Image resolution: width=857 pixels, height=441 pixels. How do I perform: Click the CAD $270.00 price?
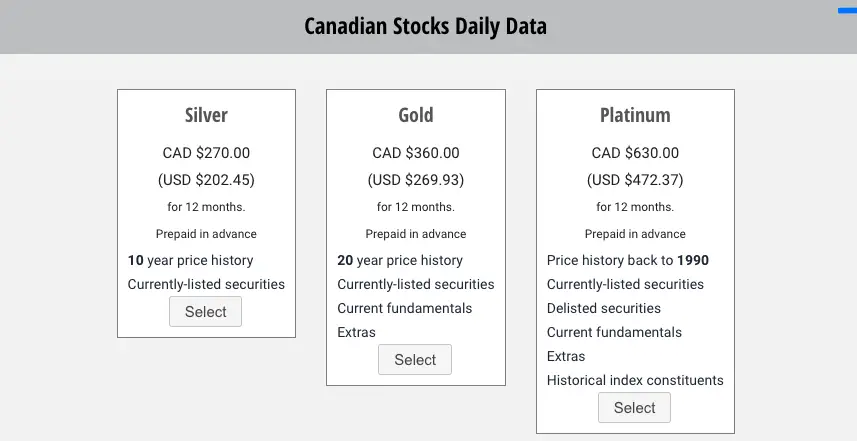[206, 153]
